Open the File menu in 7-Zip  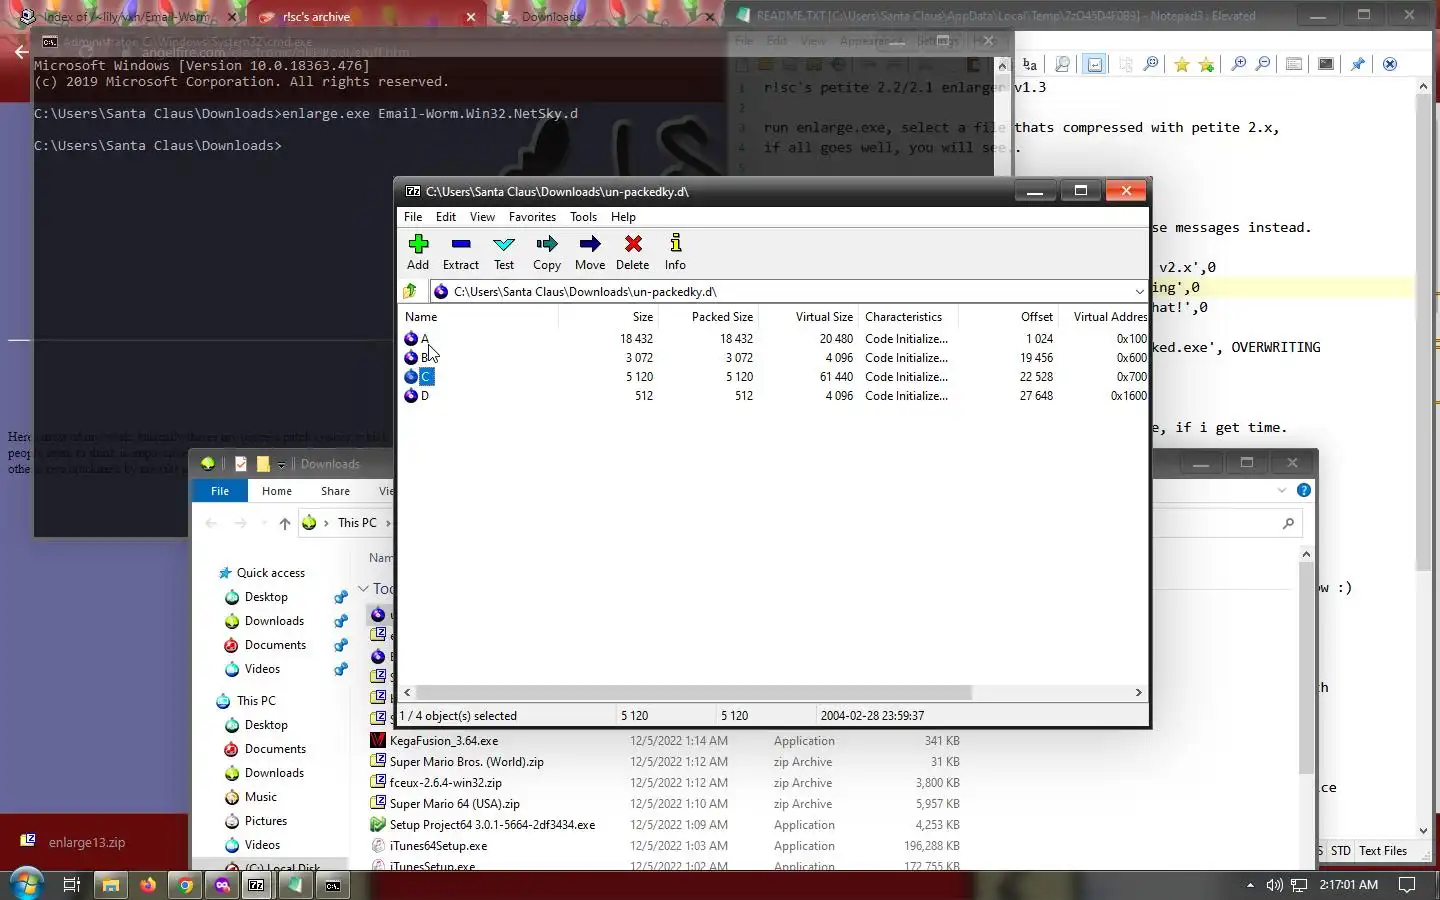point(413,217)
